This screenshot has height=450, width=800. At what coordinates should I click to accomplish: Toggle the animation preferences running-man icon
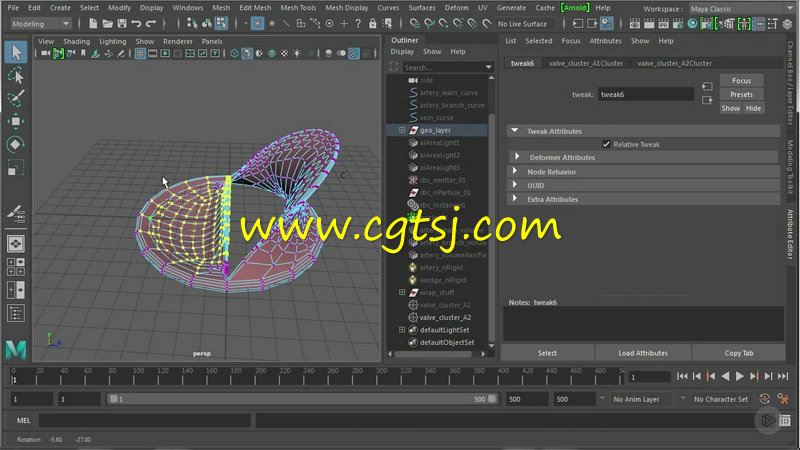[x=783, y=399]
